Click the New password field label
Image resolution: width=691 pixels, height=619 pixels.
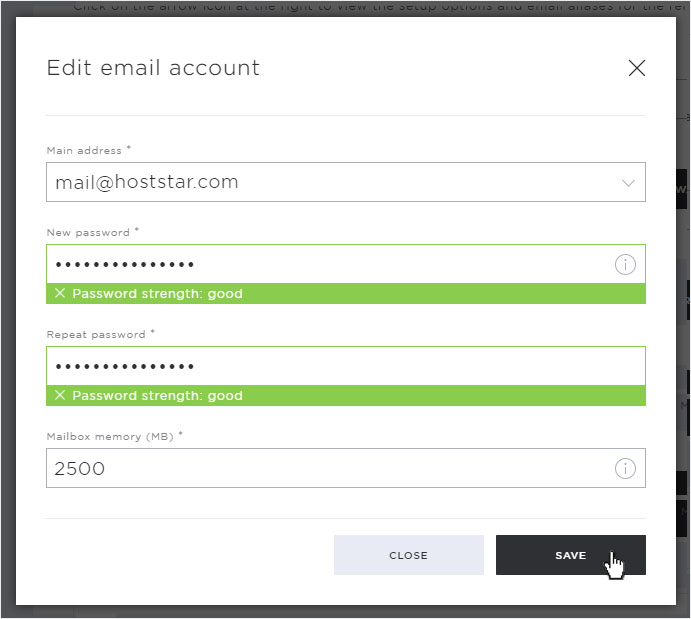tap(88, 233)
